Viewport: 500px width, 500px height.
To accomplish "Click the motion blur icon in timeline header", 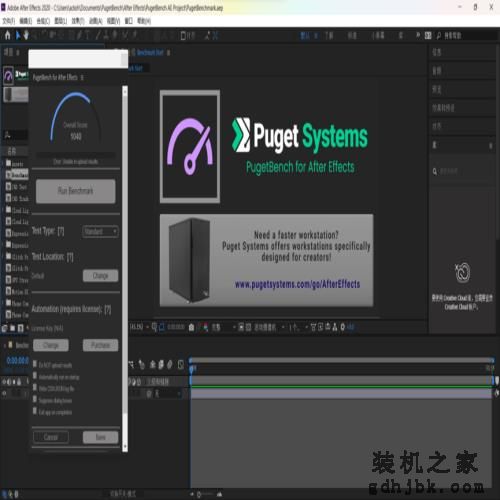I will coord(170,365).
